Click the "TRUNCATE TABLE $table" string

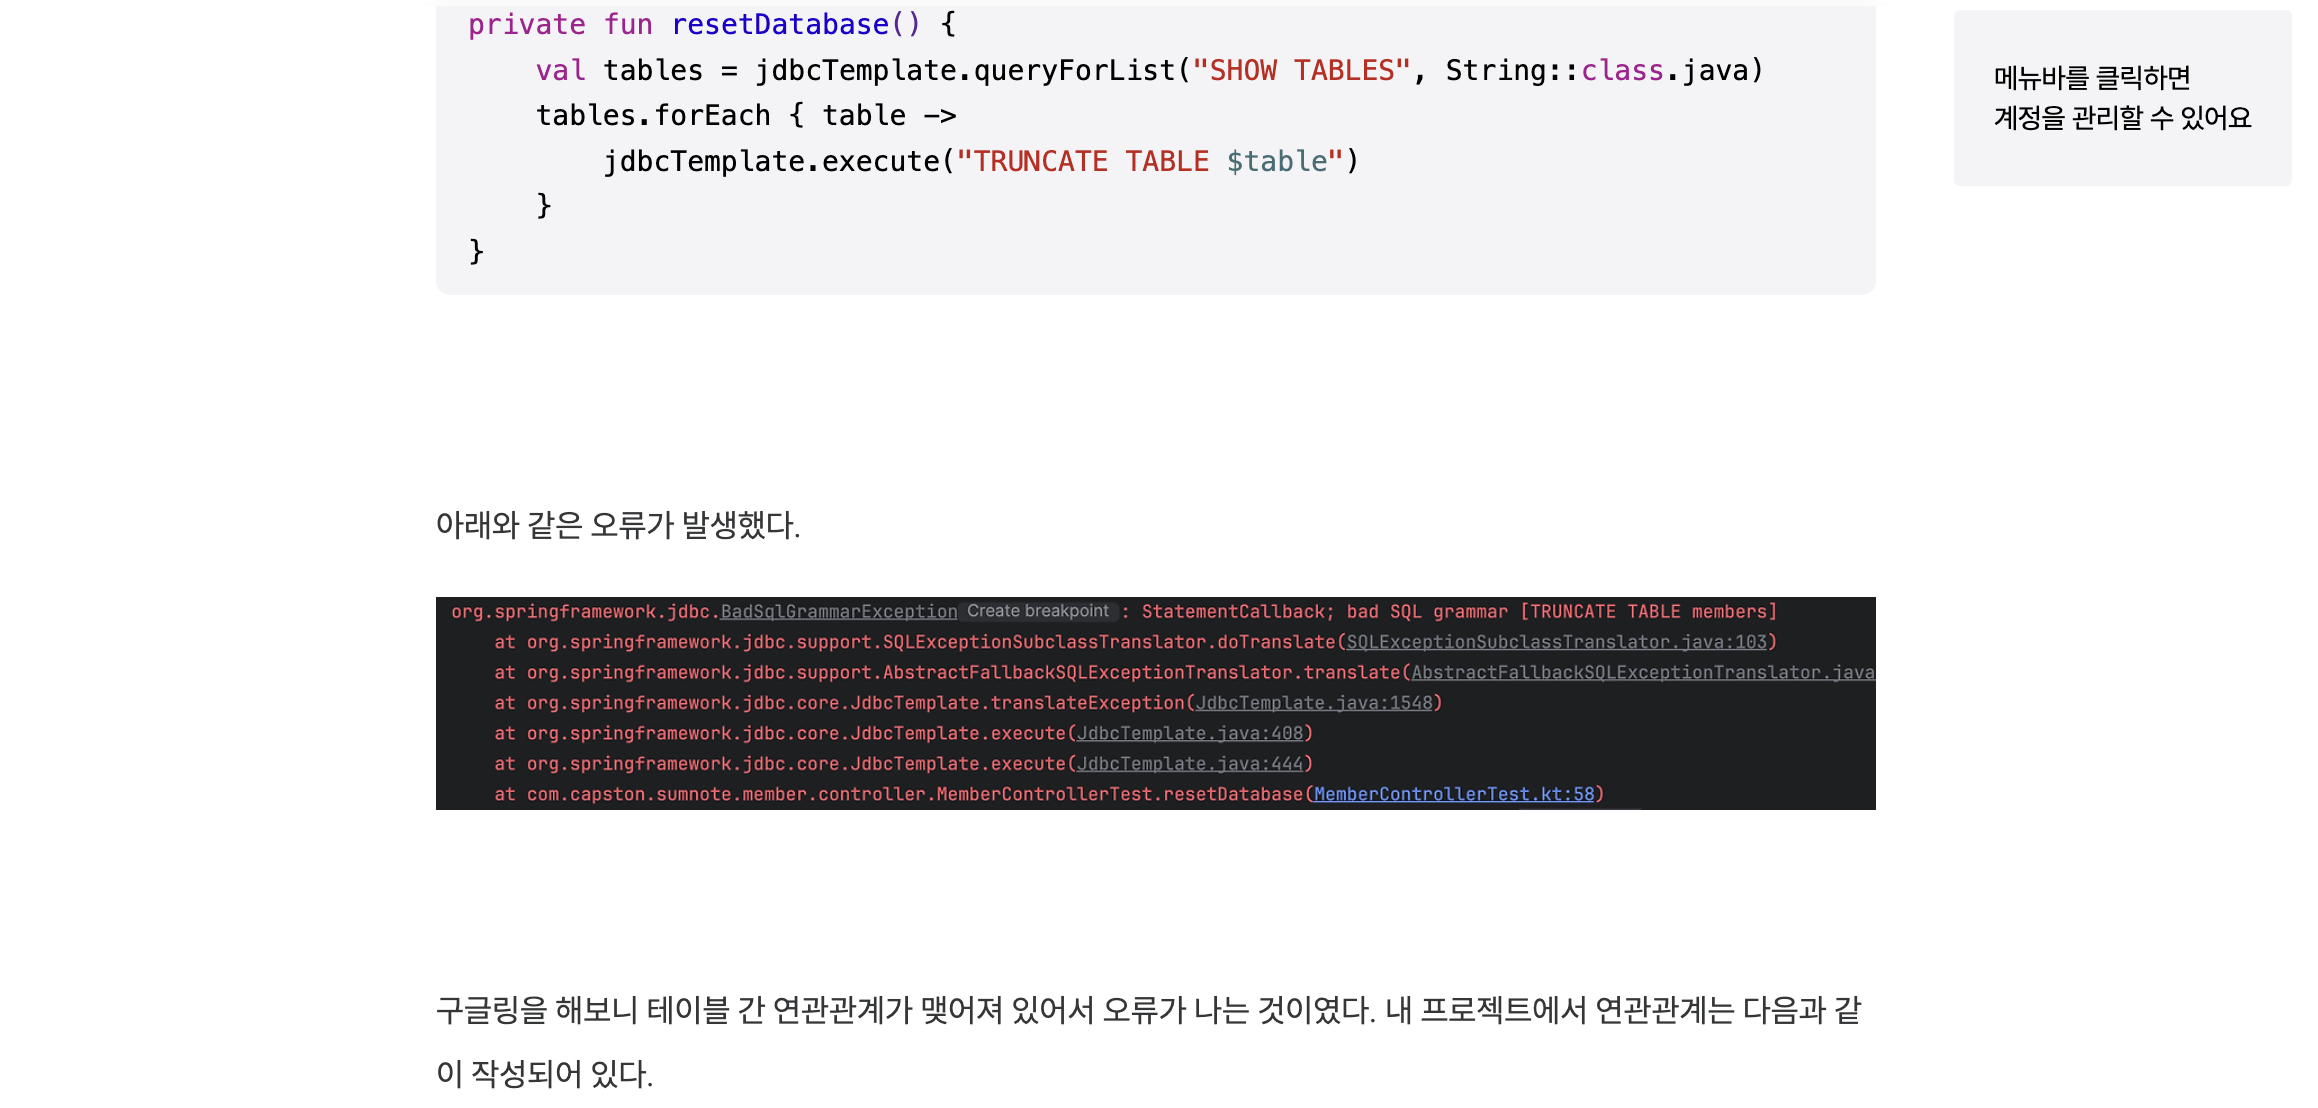pos(1150,161)
